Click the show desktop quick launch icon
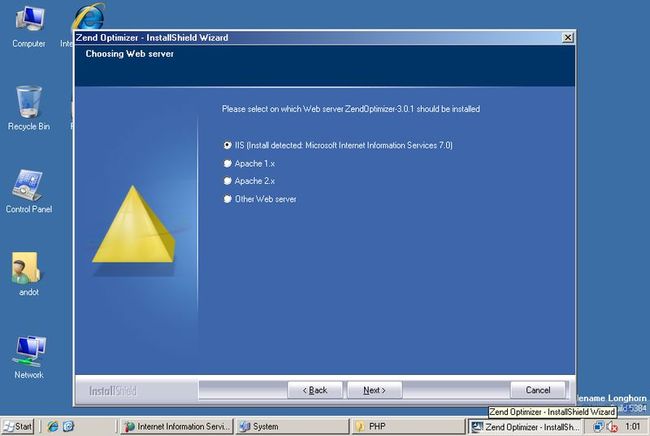 (x=68, y=426)
